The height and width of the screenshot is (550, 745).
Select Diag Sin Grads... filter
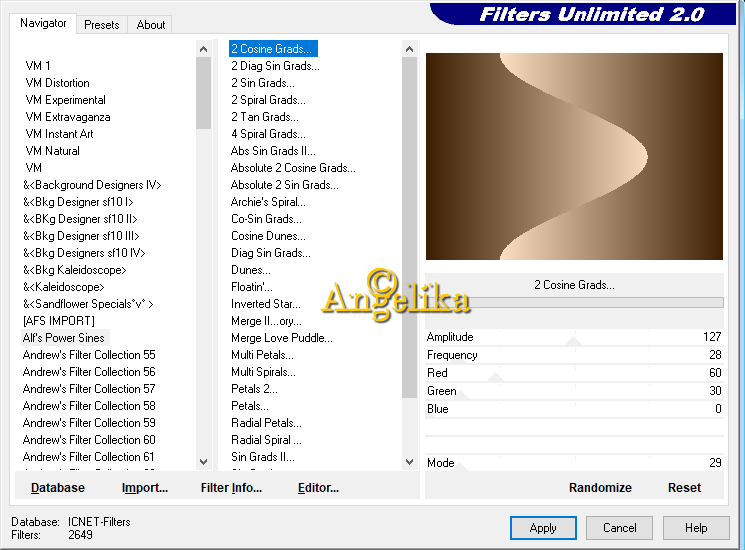tap(270, 253)
